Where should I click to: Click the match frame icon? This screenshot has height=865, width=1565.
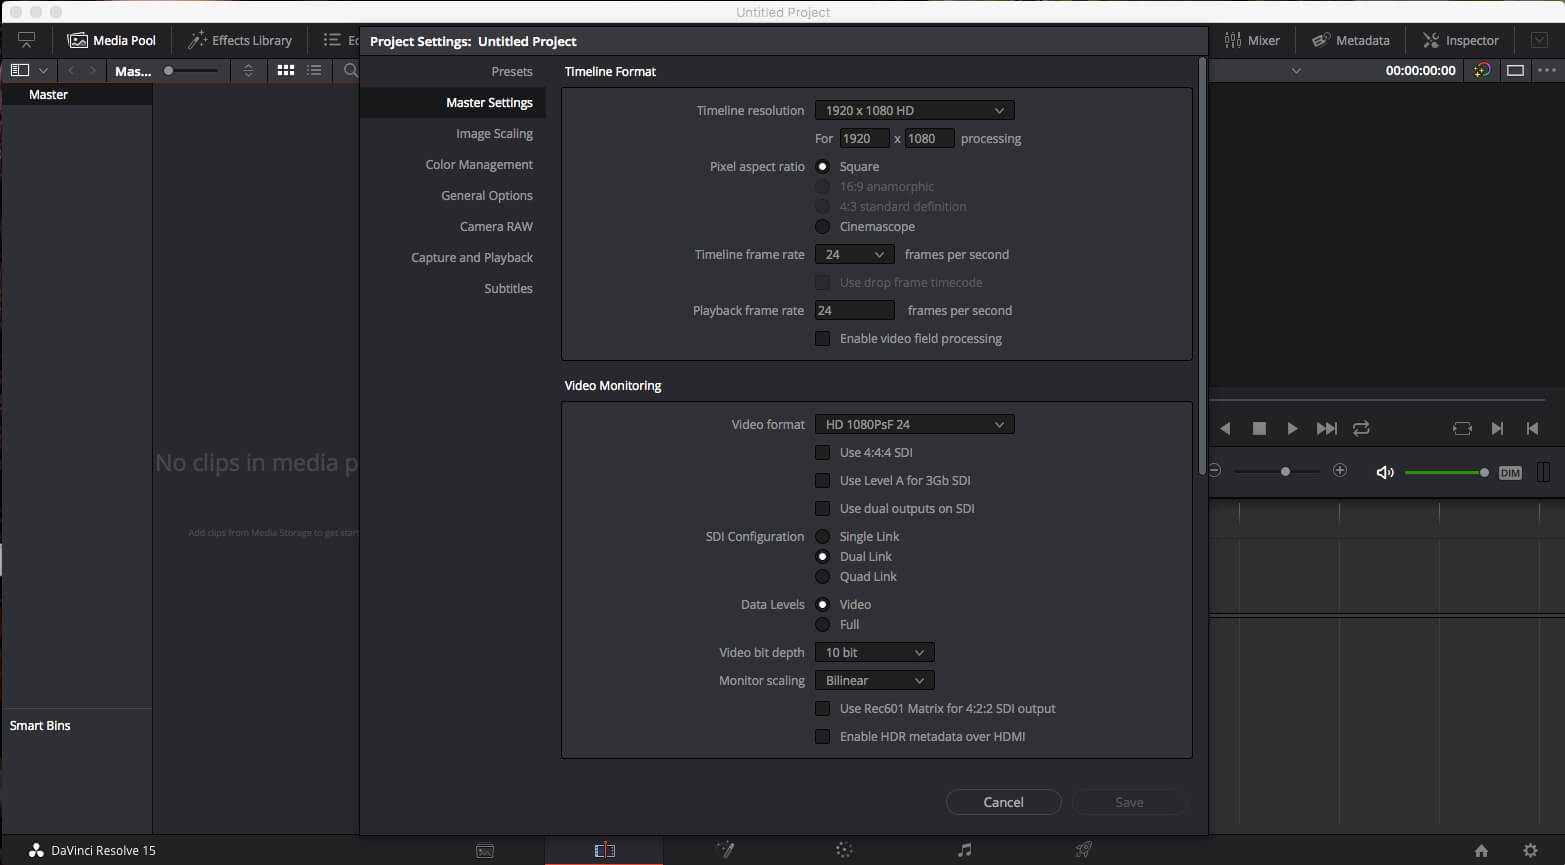1462,428
